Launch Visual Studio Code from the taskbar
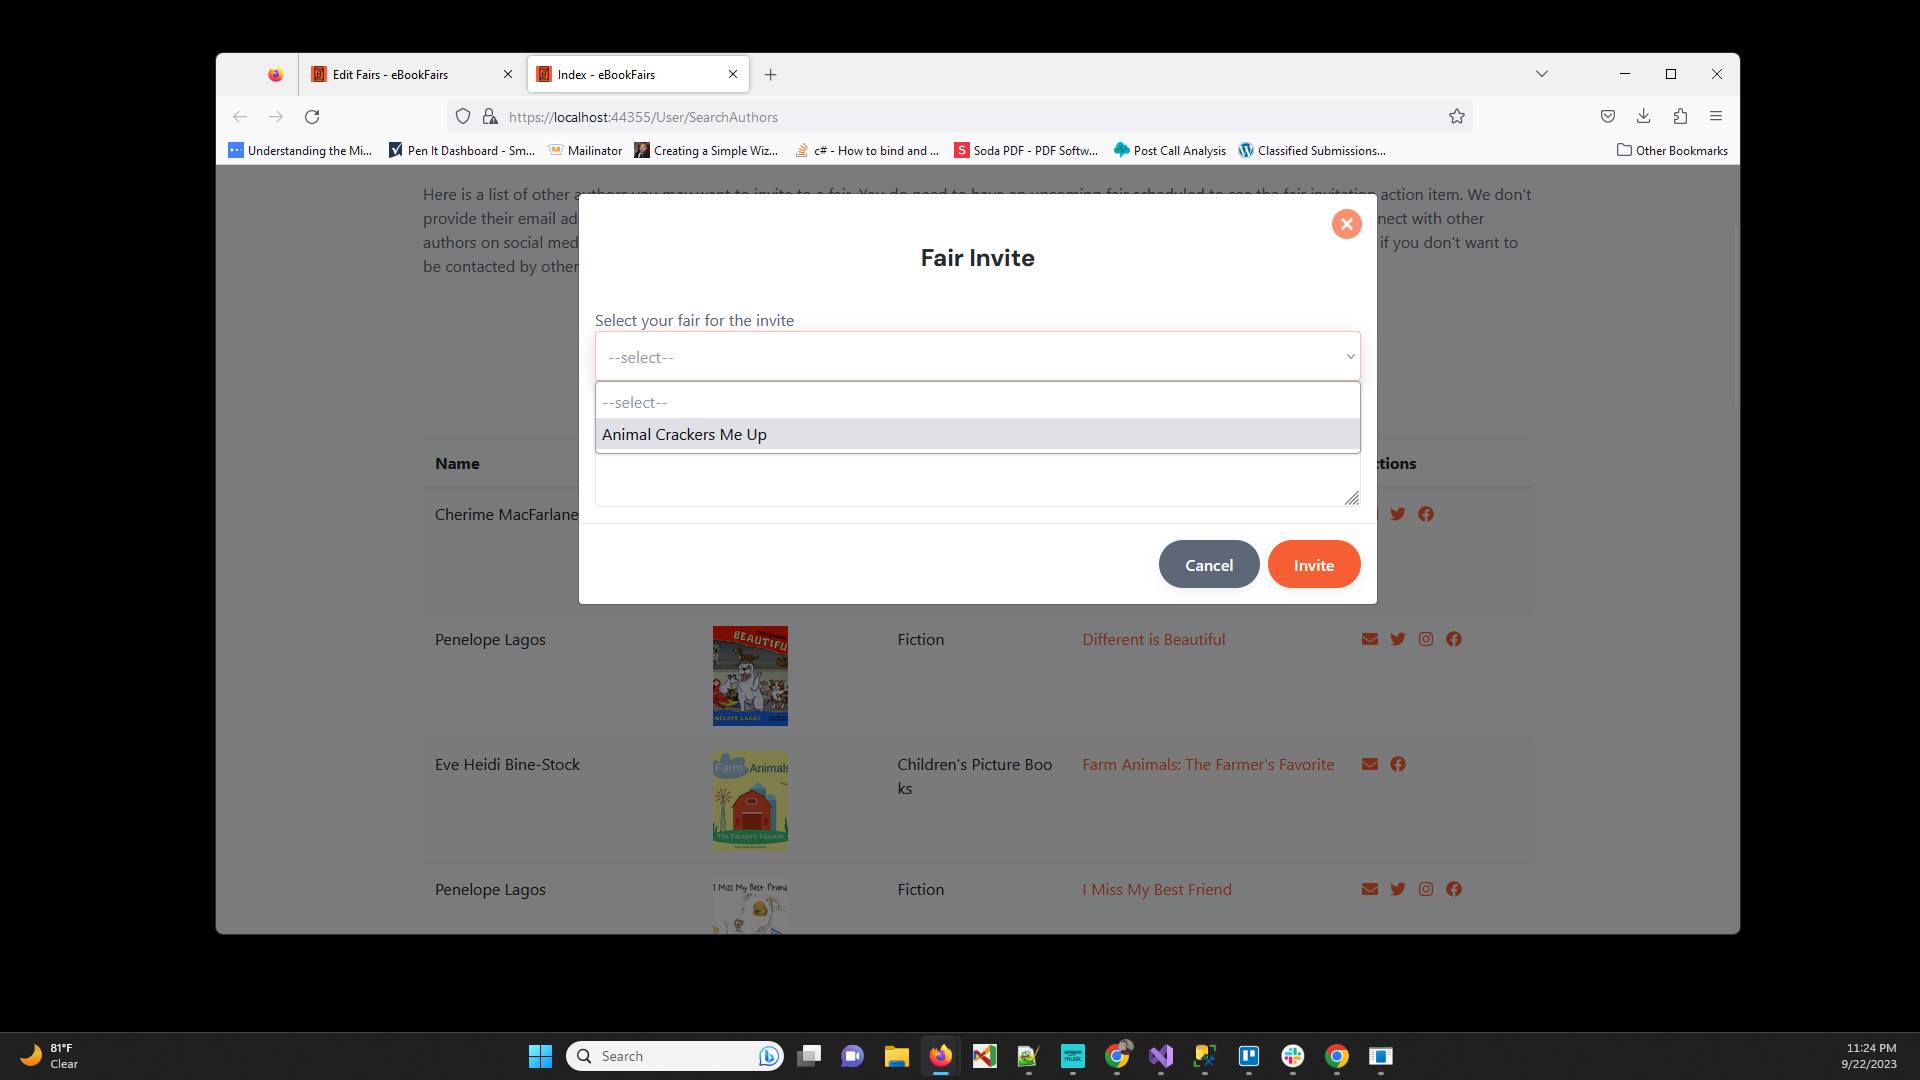The height and width of the screenshot is (1080, 1920). [x=1162, y=1056]
